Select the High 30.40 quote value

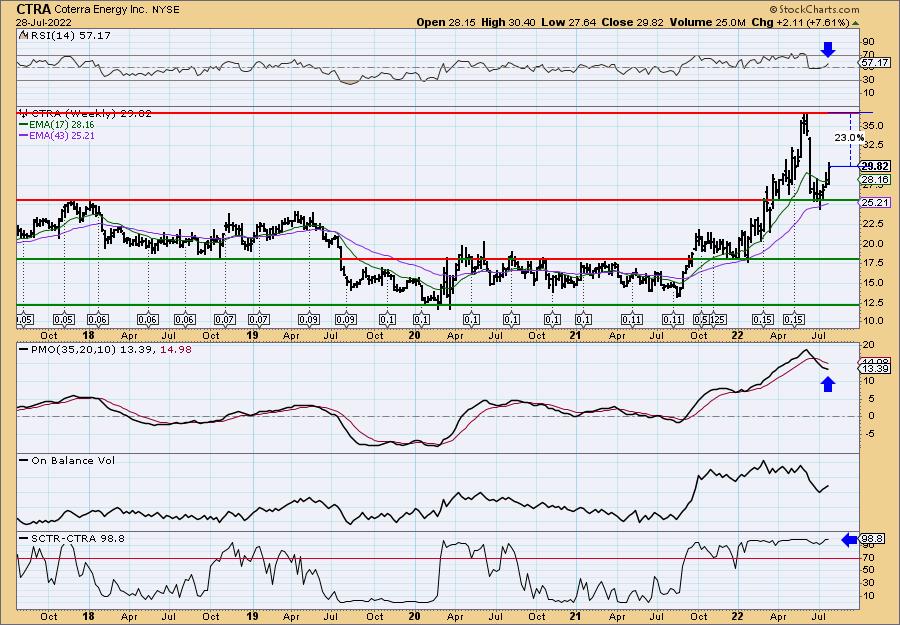click(508, 22)
